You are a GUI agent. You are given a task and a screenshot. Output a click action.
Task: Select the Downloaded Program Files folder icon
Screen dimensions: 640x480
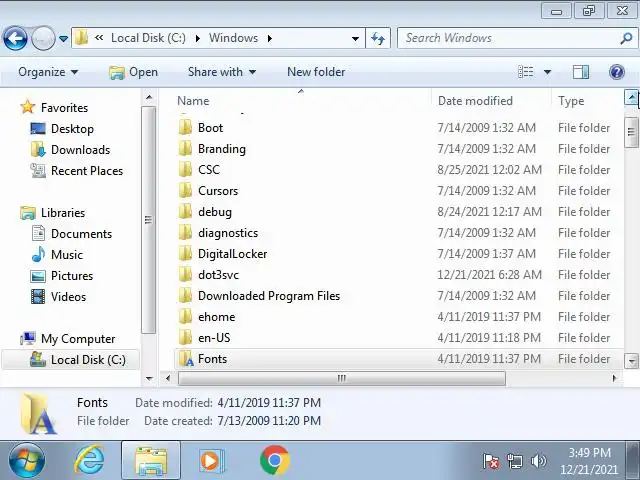[185, 296]
